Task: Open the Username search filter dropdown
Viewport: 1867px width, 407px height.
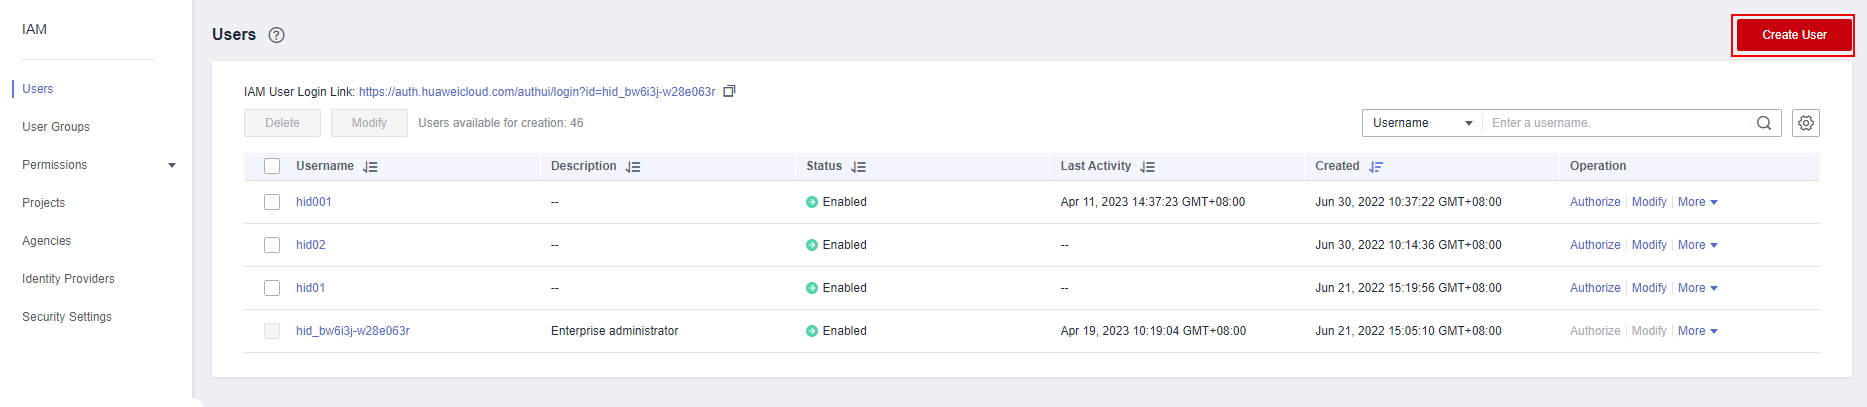Action: [x=1422, y=123]
